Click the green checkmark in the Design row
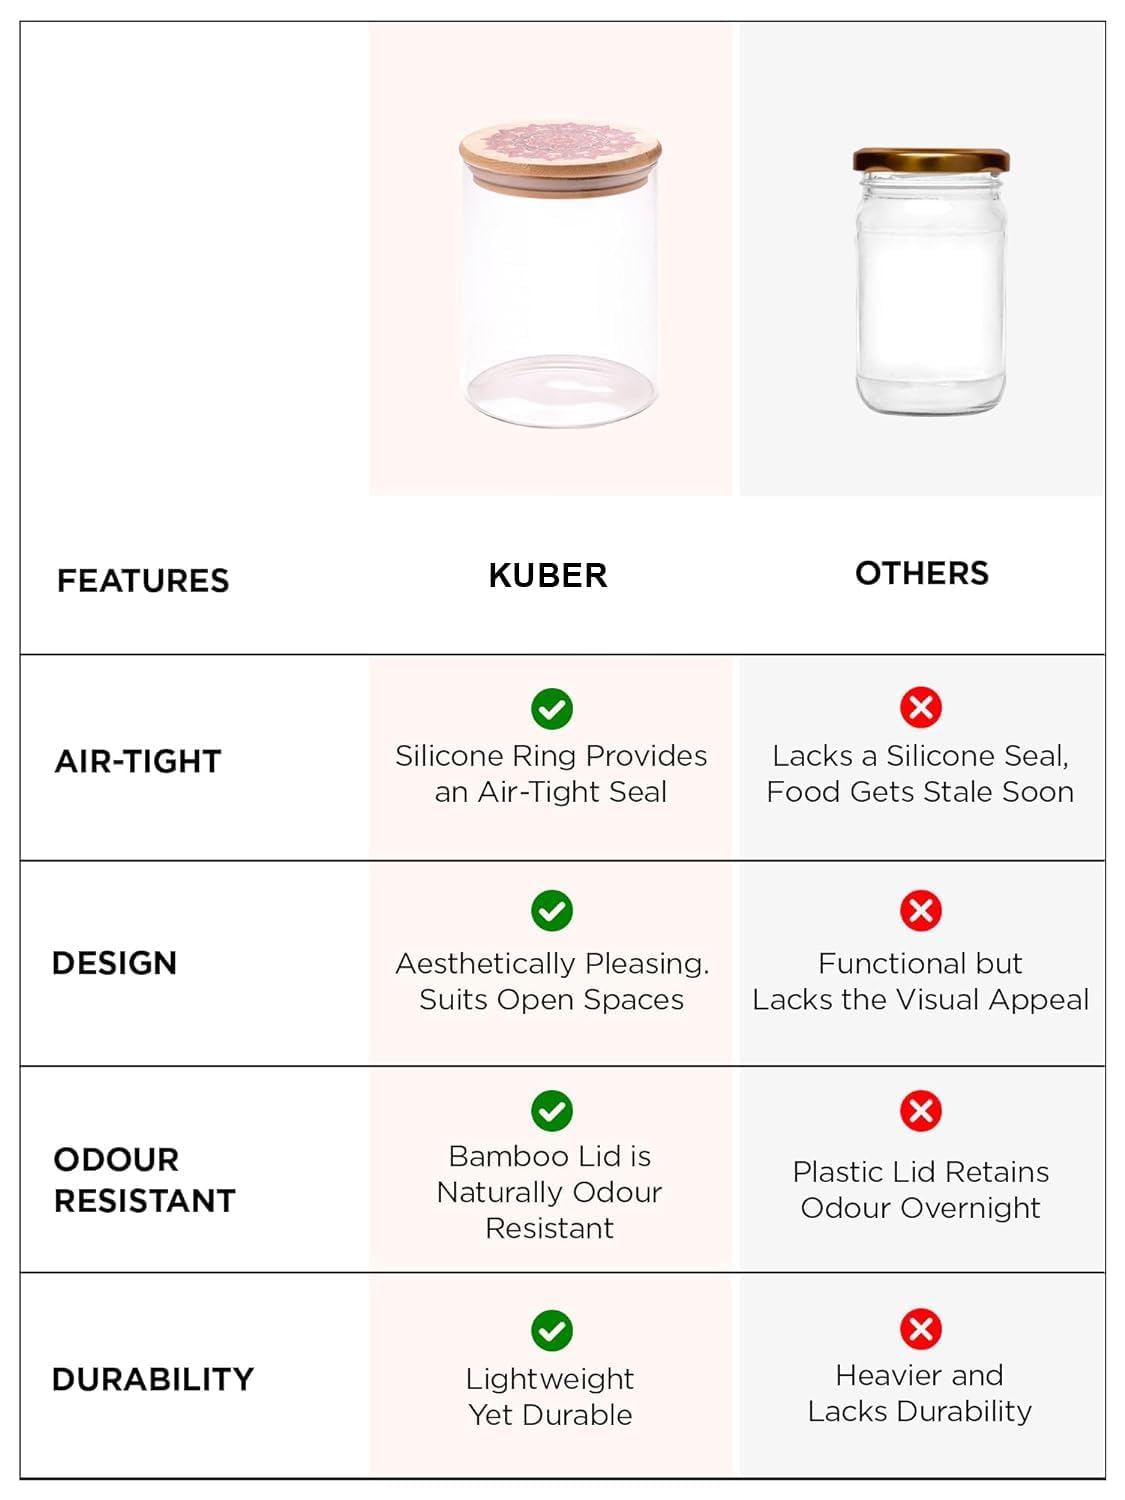The image size is (1125, 1500). point(551,911)
